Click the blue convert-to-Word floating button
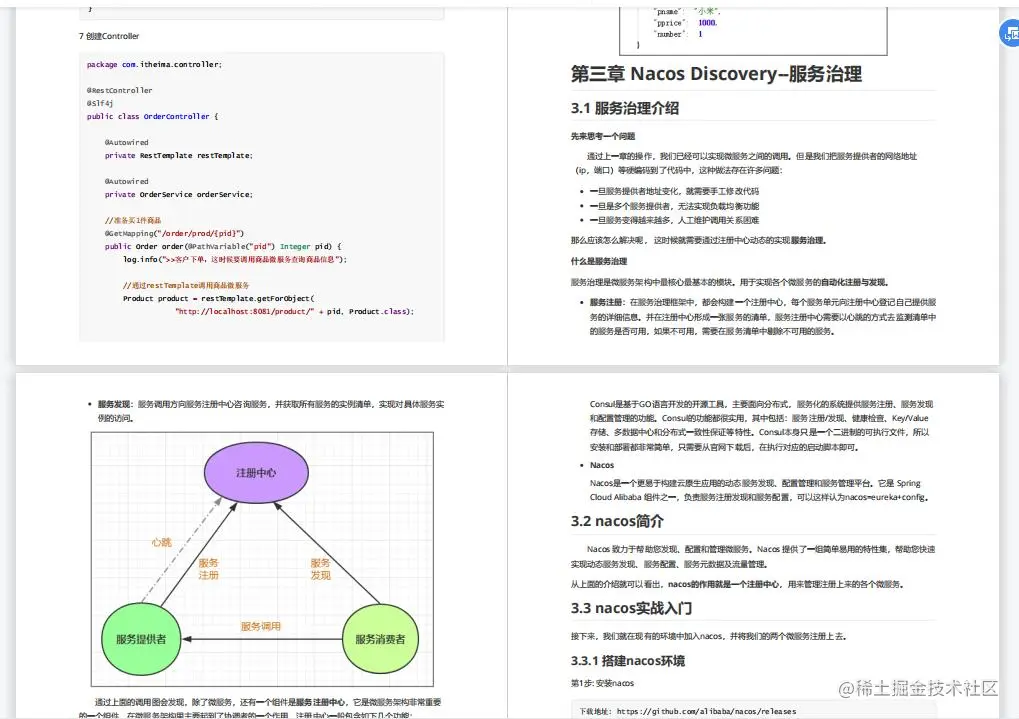Viewport: 1019px width, 719px height. click(x=1009, y=33)
